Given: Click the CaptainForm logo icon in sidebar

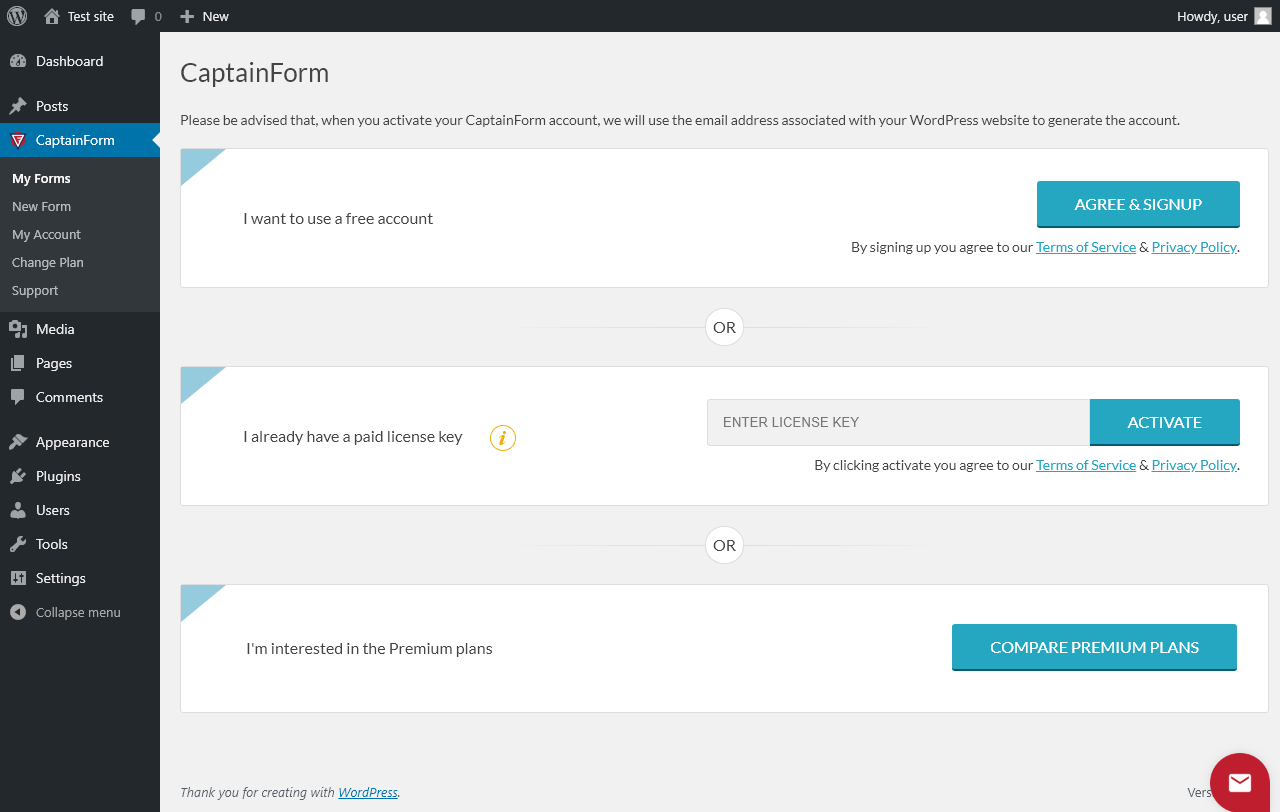Looking at the screenshot, I should 18,140.
